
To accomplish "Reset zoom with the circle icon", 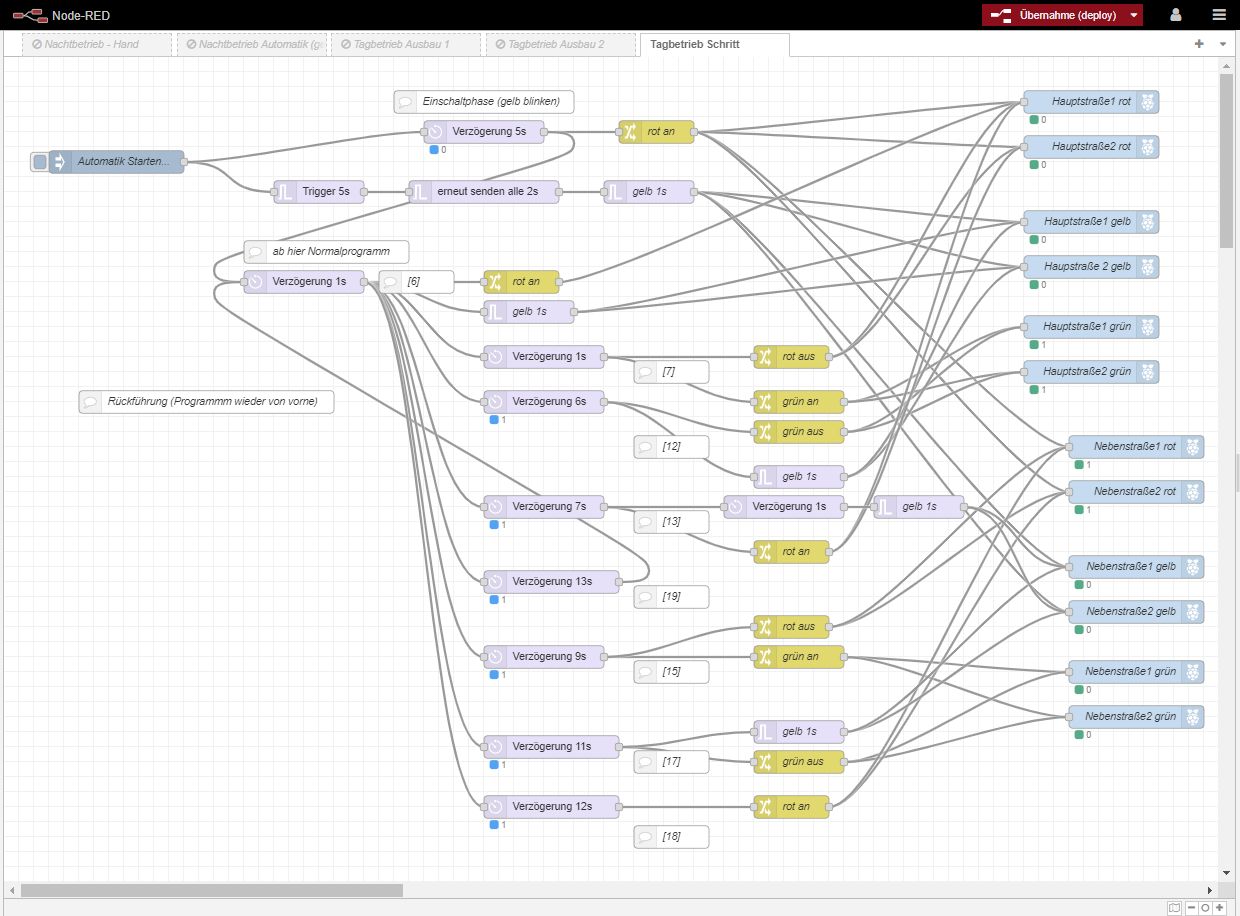I will (x=1205, y=907).
